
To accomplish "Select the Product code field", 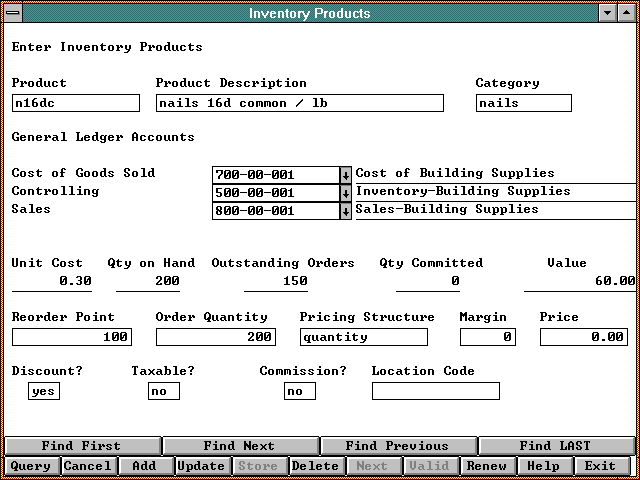I will point(76,103).
